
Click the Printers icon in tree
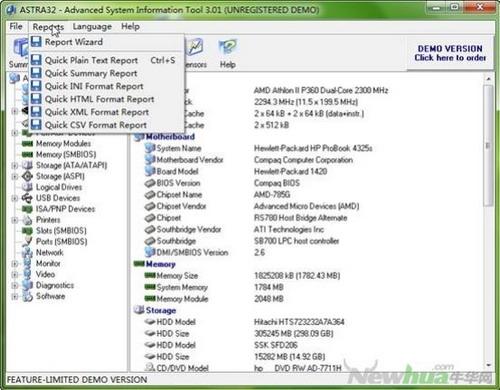pyautogui.click(x=27, y=220)
